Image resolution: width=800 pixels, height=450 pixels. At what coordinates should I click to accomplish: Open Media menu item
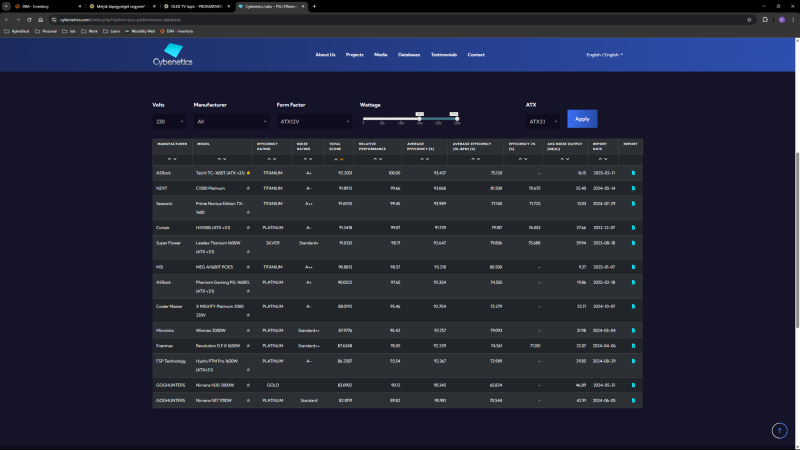pos(381,55)
